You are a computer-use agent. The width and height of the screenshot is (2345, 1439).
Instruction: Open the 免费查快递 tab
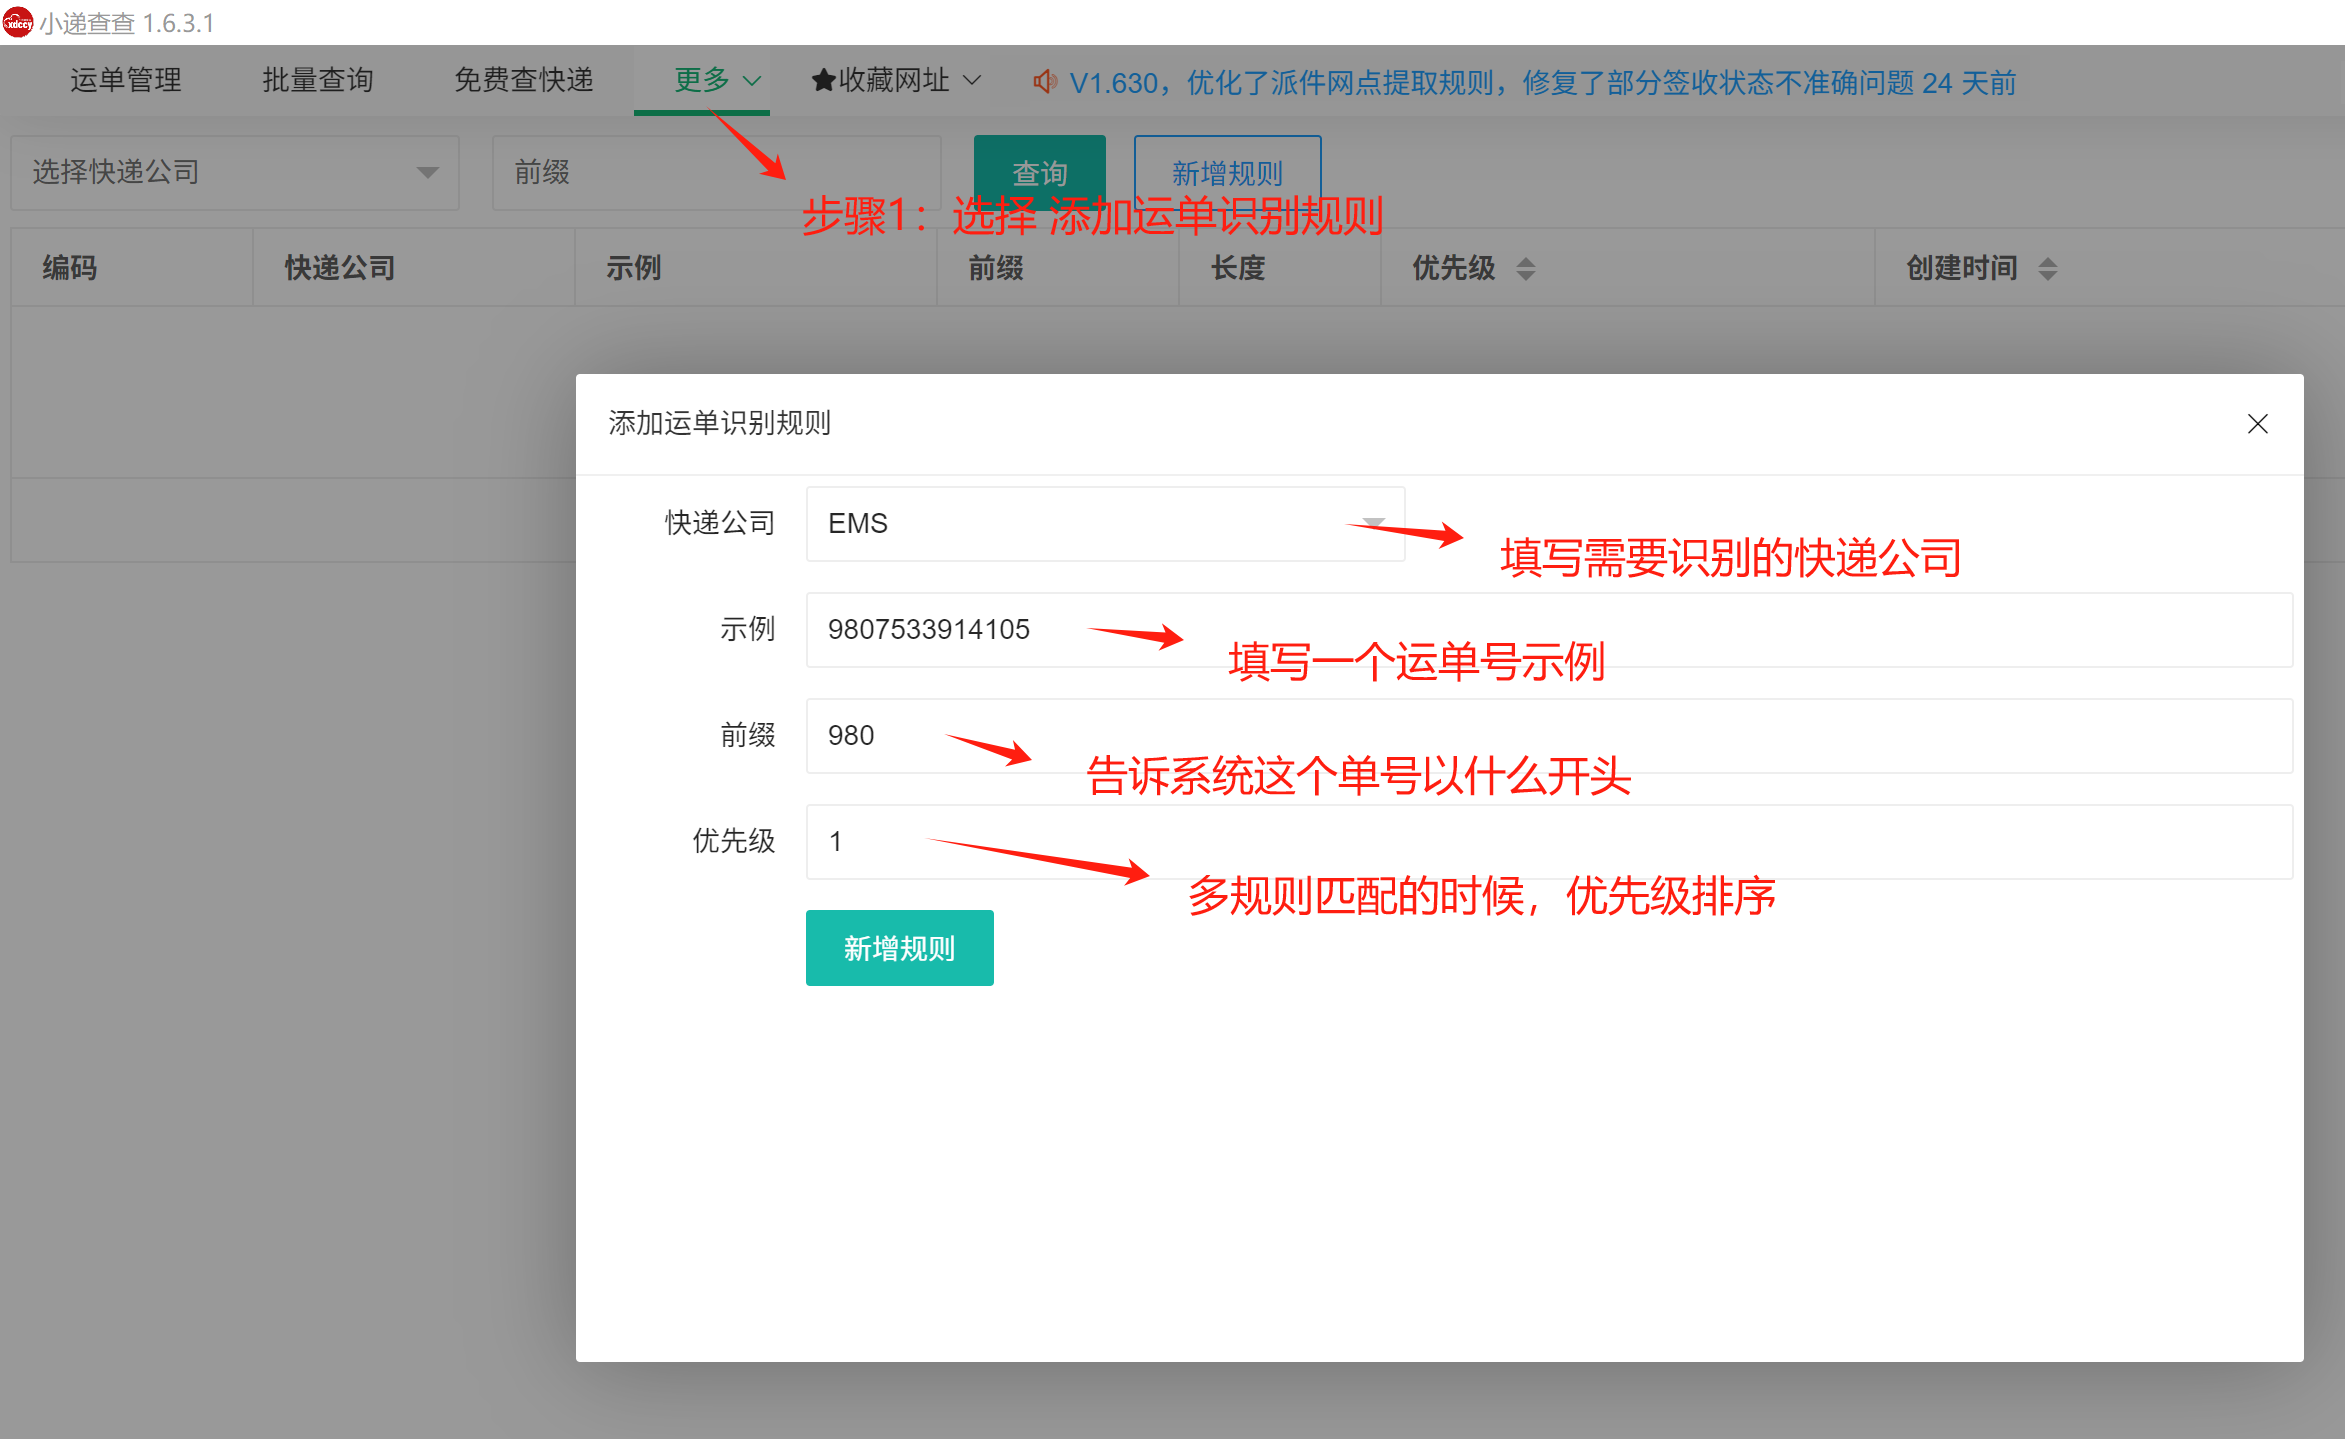pos(523,80)
